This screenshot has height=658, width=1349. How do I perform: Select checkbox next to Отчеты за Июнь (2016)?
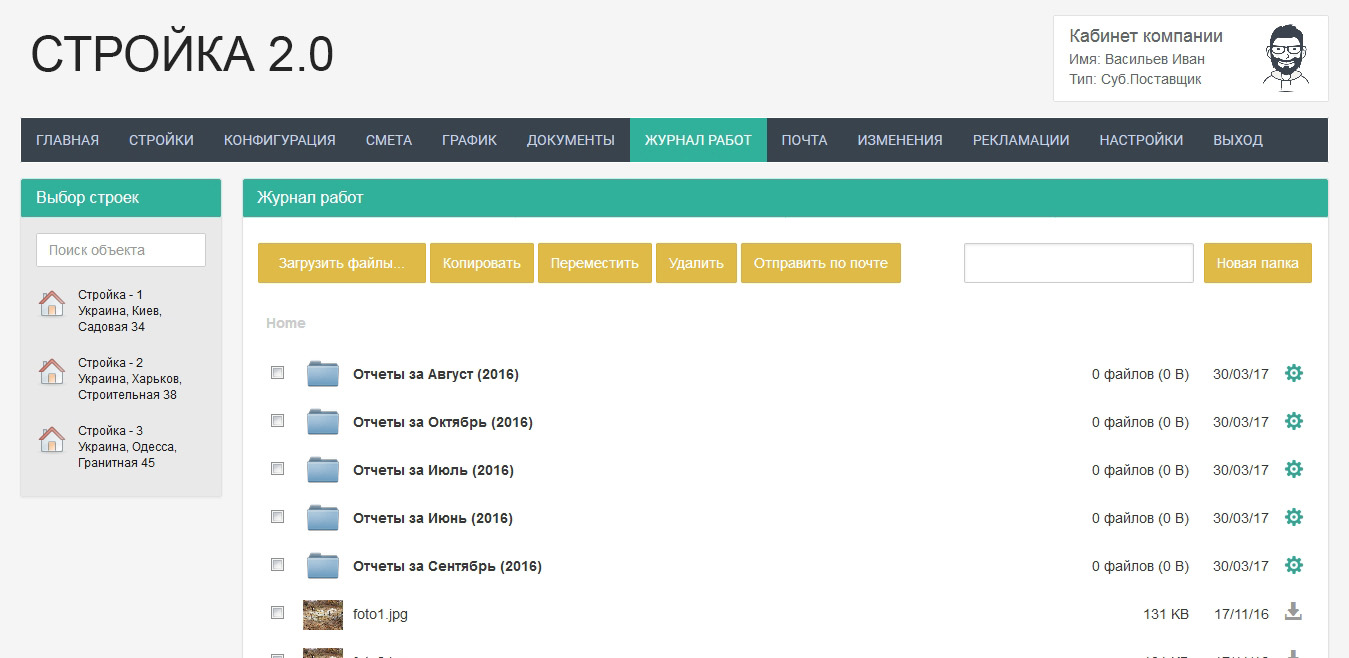pyautogui.click(x=278, y=517)
